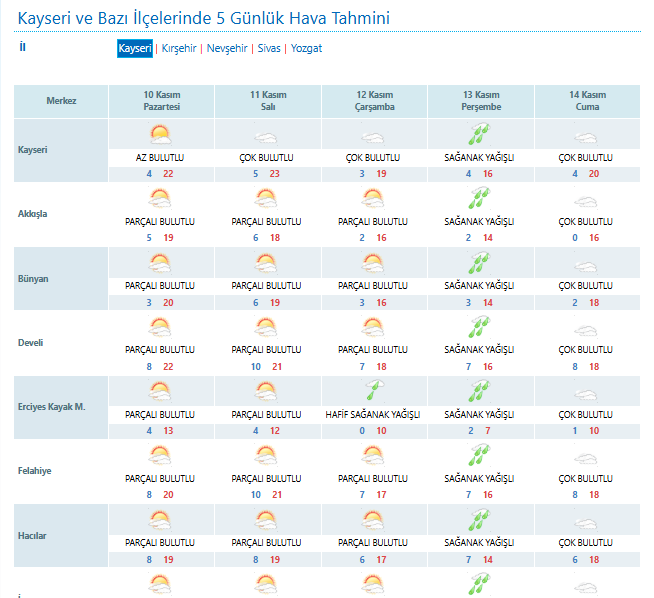Click Erciyes Kayak M. light shower icon for 12 Kasım
Viewport: 654px width, 598px height.
373,391
